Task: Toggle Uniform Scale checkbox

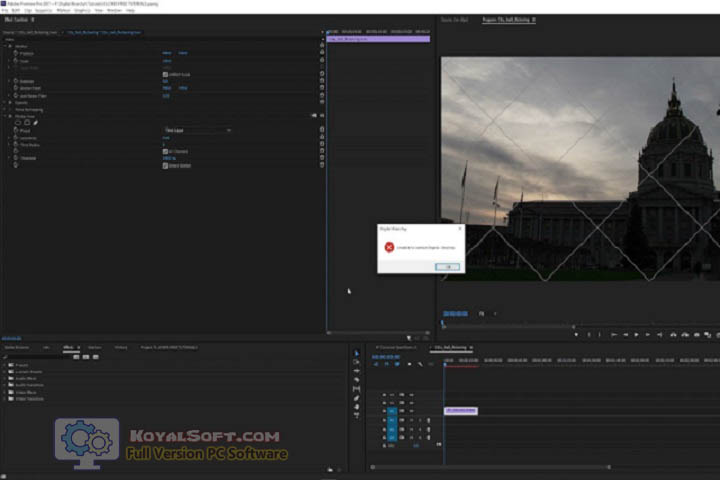Action: pos(165,74)
